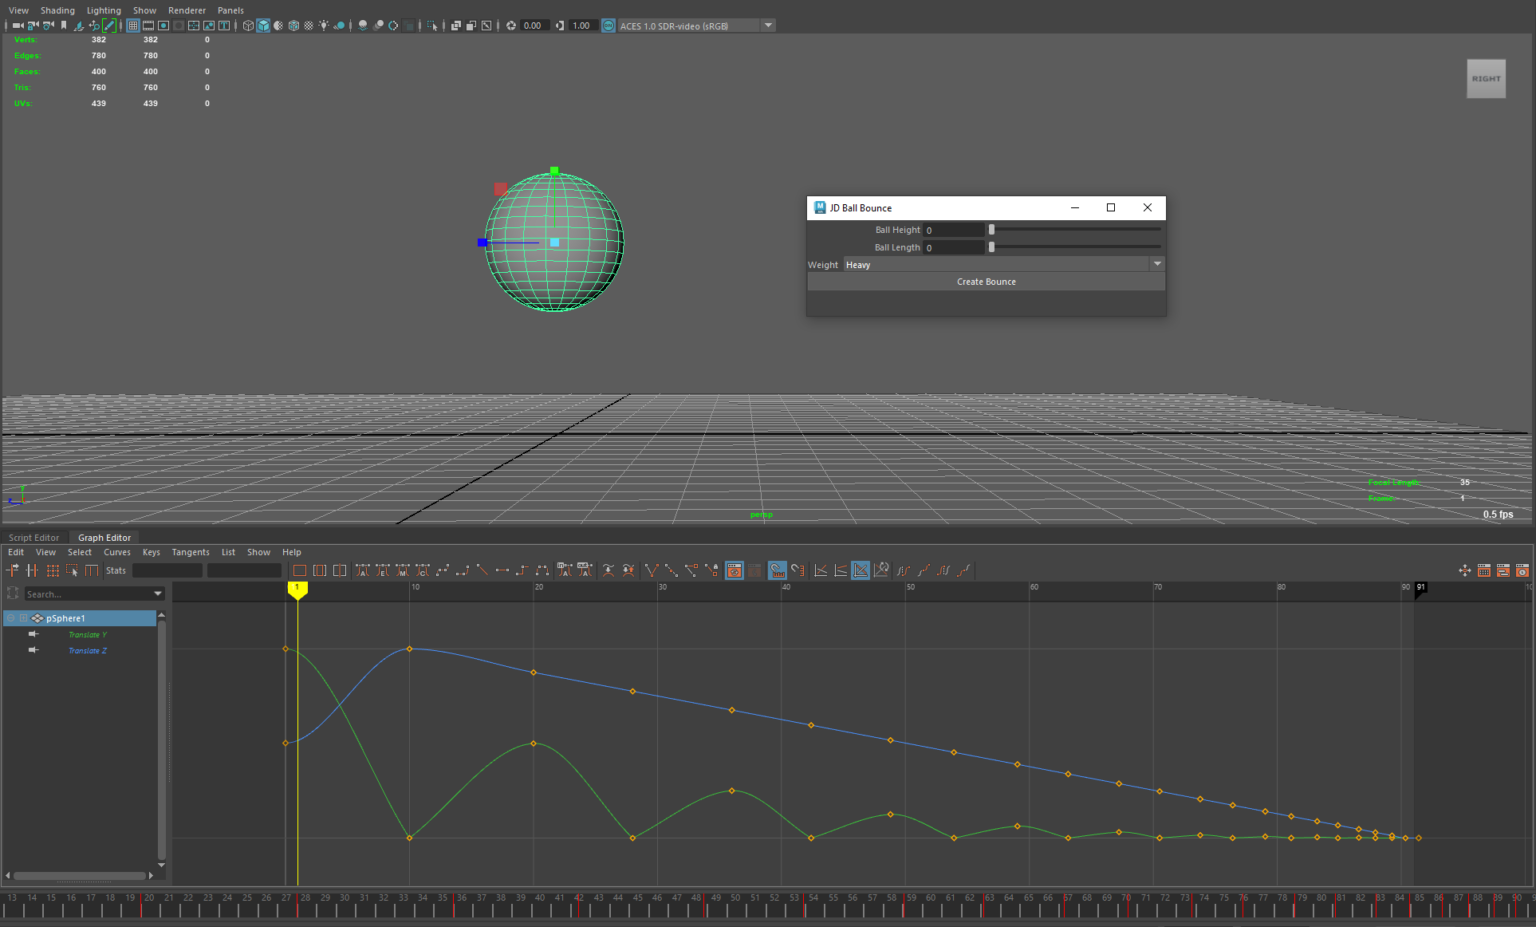Toggle time snap in the Graph Editor

pos(777,570)
